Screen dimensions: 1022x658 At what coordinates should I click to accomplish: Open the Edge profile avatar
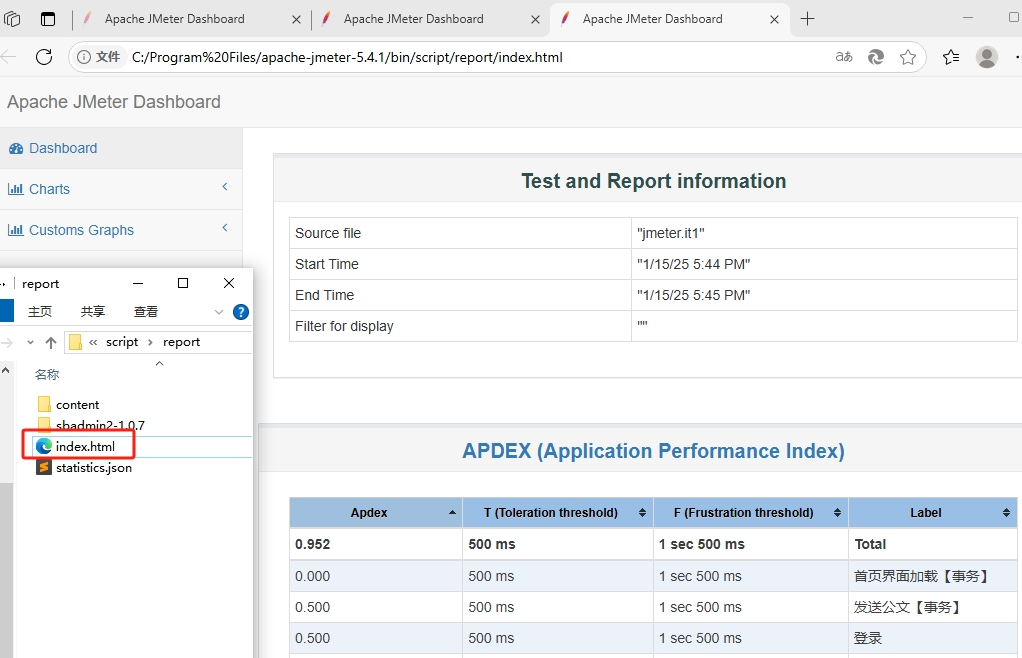pos(987,57)
